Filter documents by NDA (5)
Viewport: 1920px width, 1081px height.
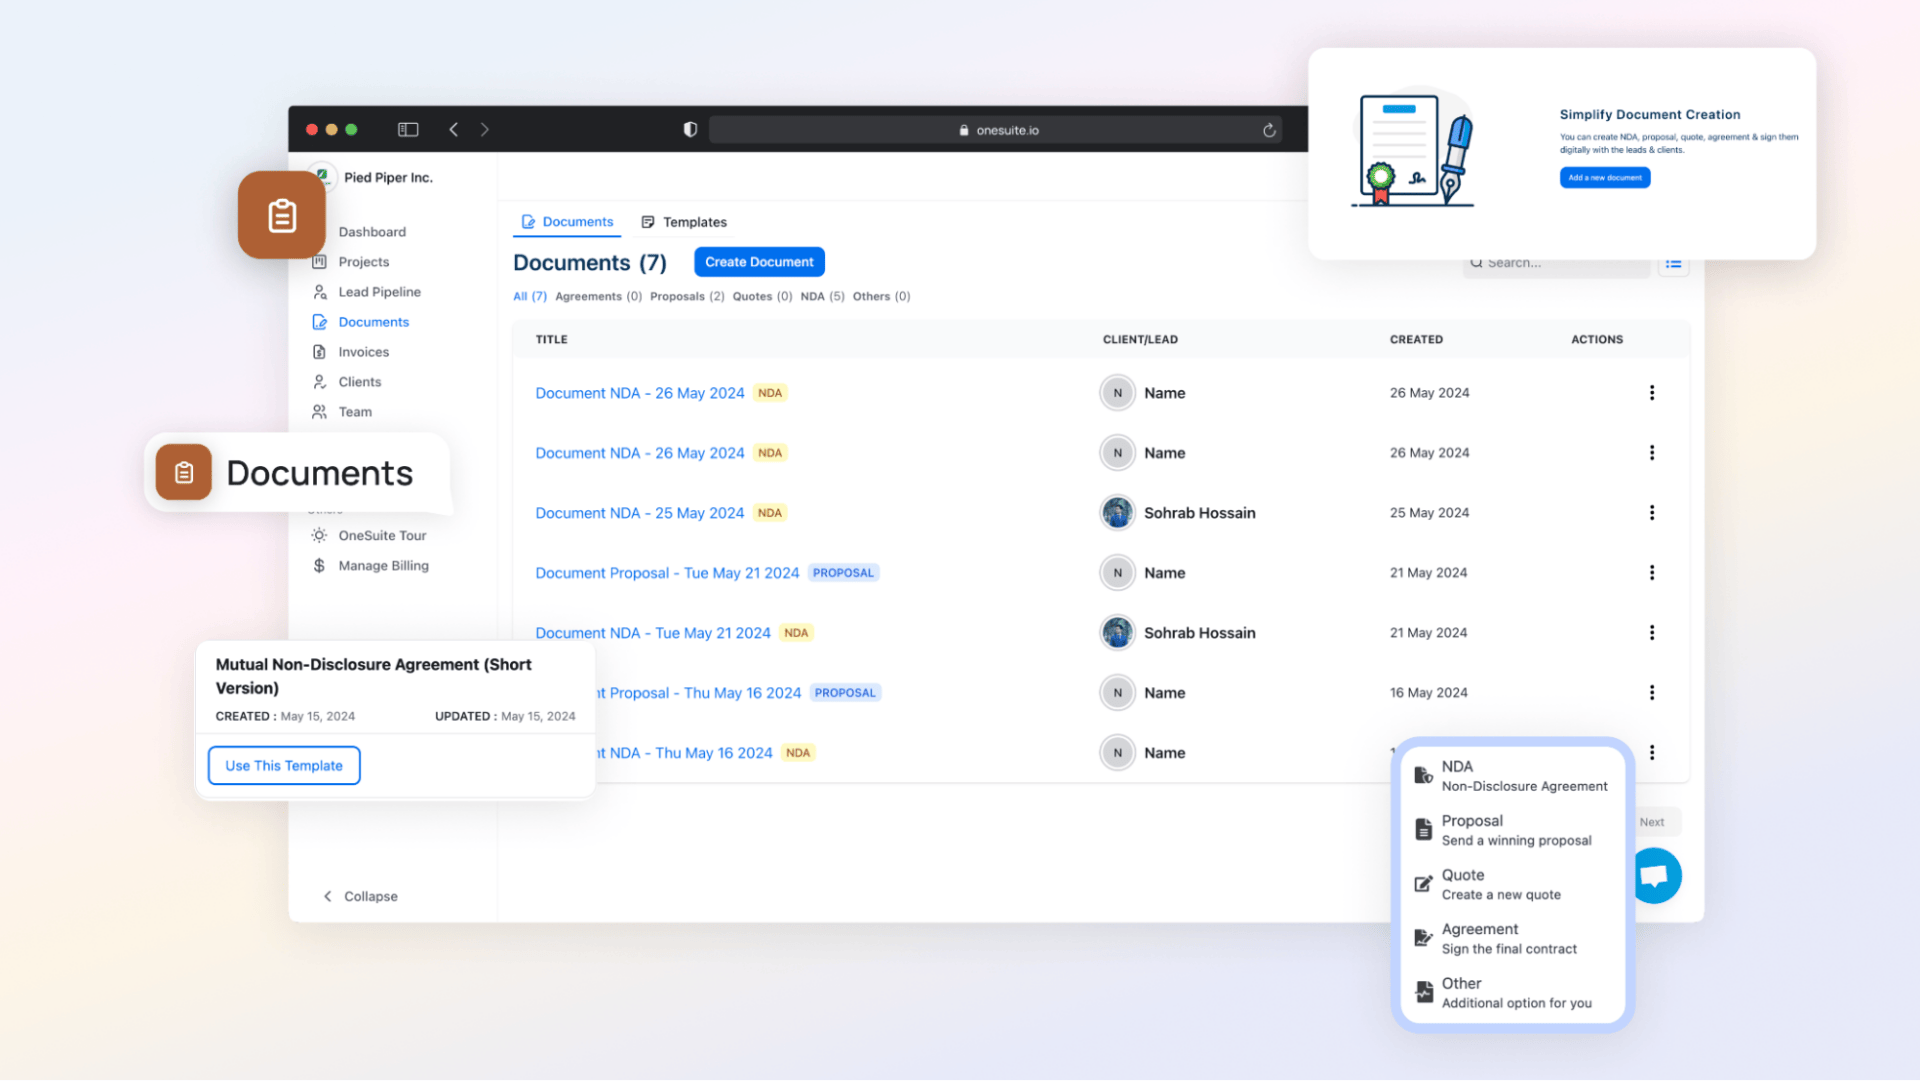(822, 296)
